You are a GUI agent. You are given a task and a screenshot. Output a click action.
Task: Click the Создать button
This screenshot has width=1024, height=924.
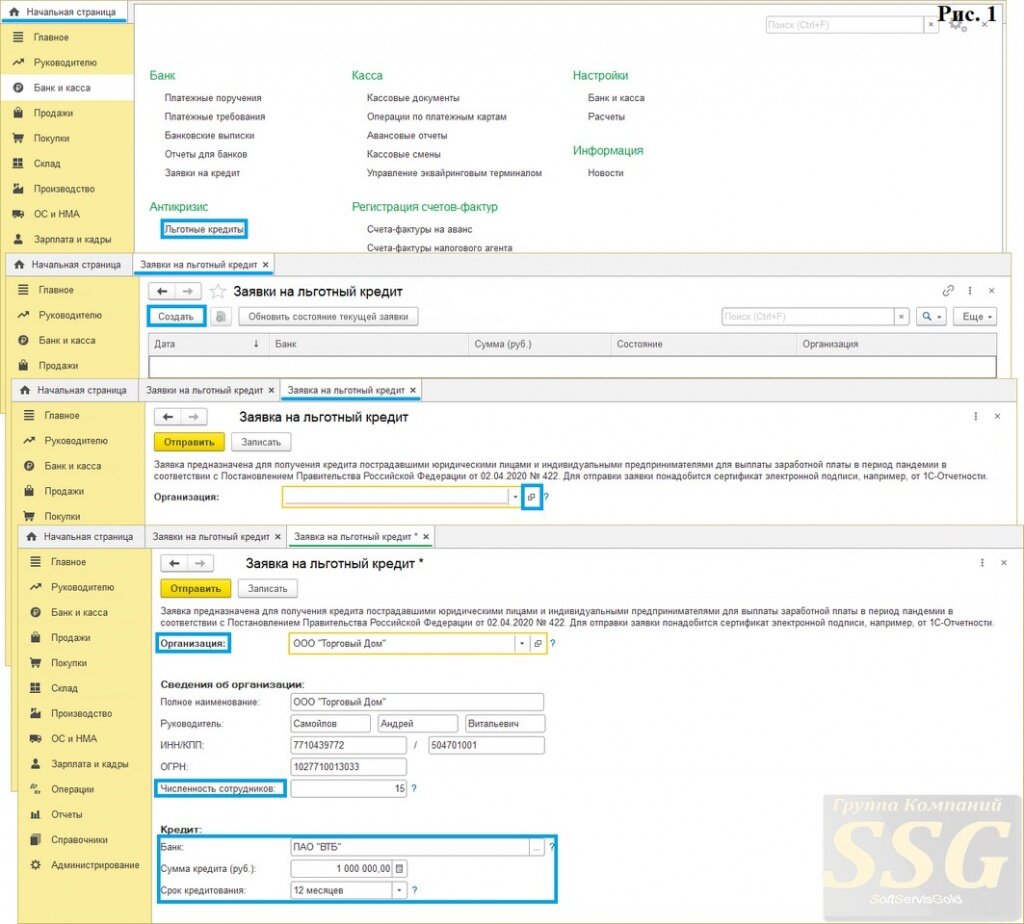(176, 317)
